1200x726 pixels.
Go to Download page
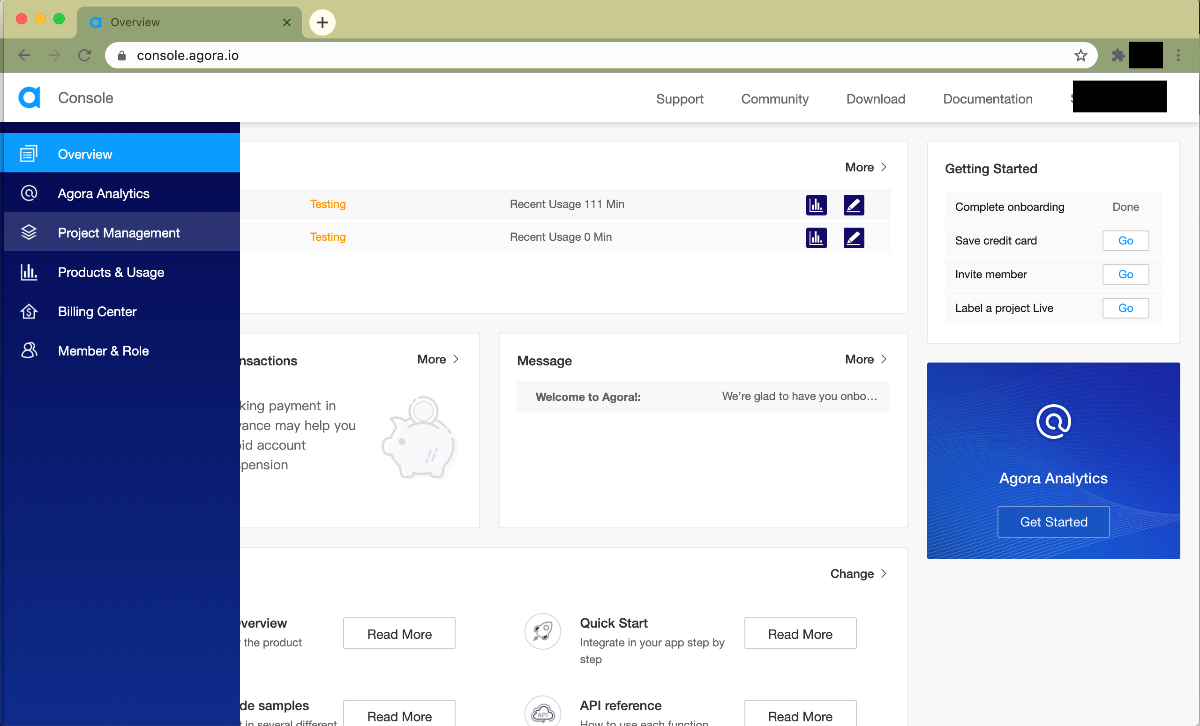coord(876,99)
